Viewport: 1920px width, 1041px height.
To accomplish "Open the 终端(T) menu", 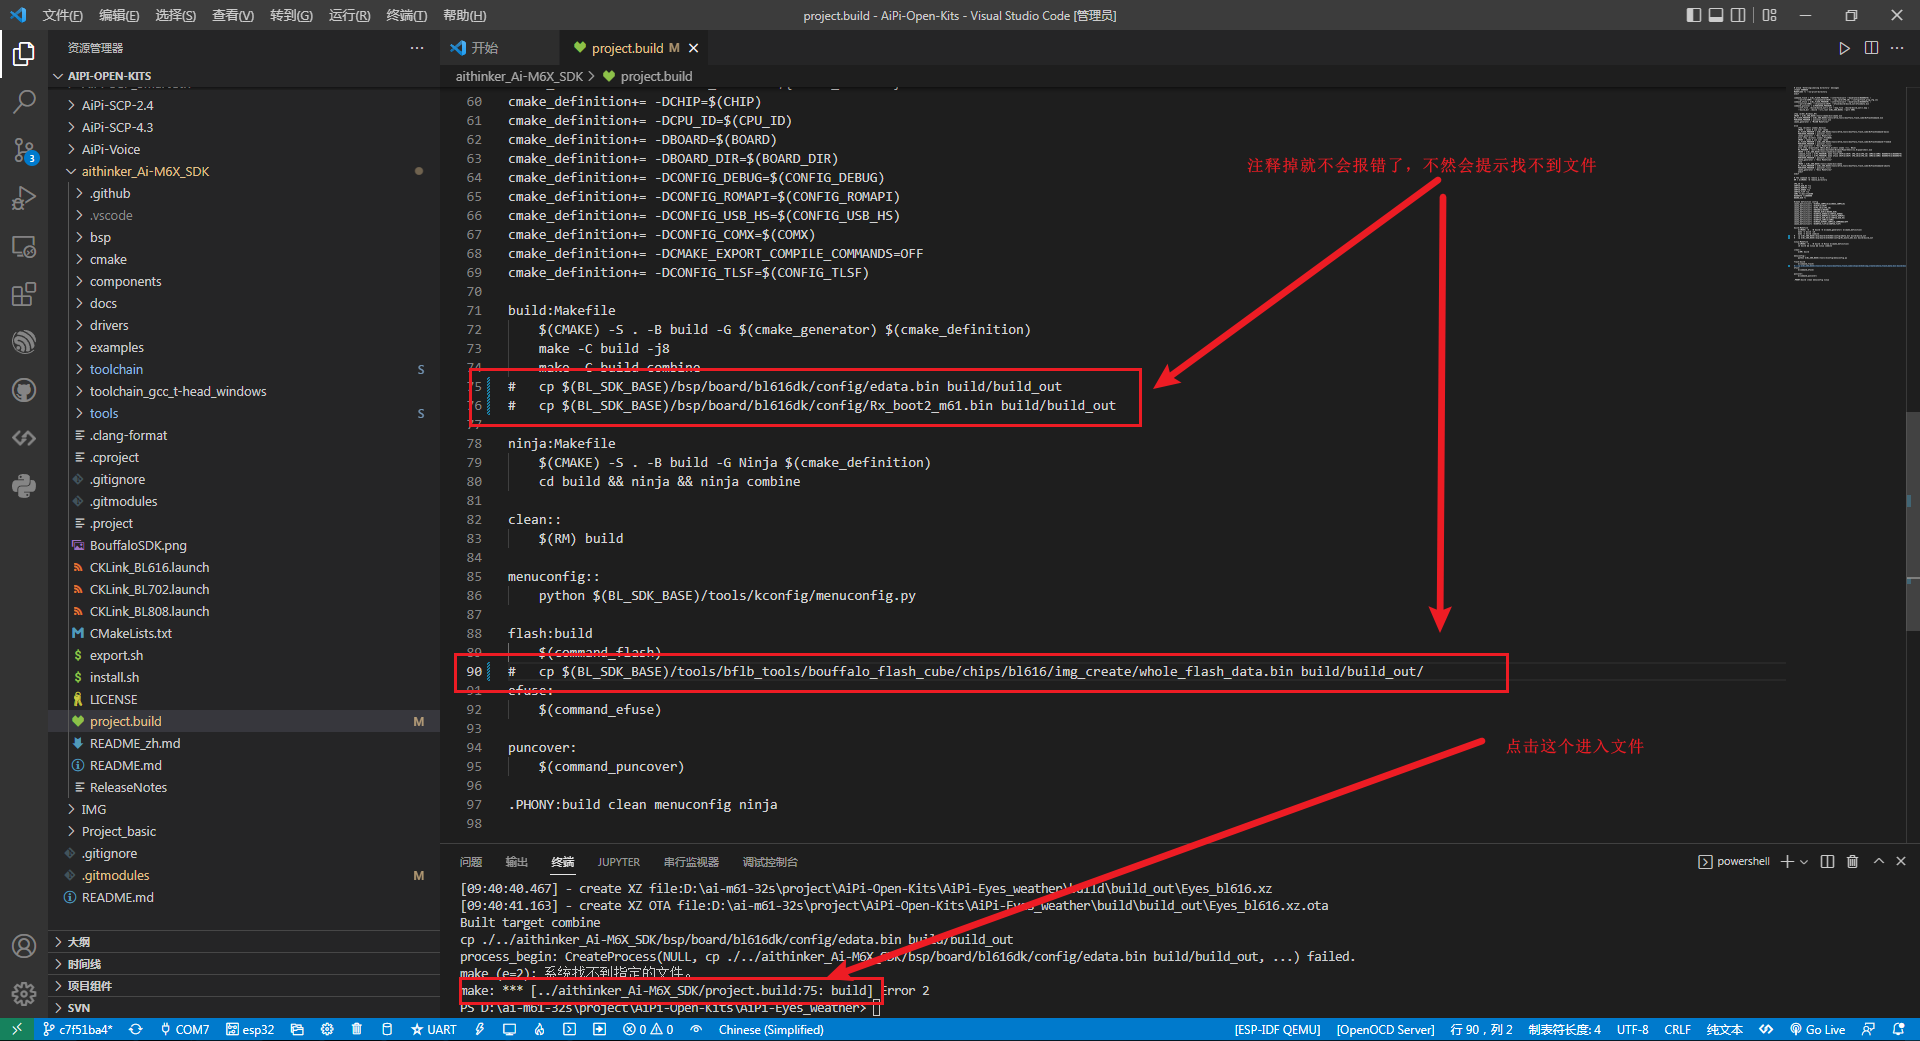I will pyautogui.click(x=406, y=15).
